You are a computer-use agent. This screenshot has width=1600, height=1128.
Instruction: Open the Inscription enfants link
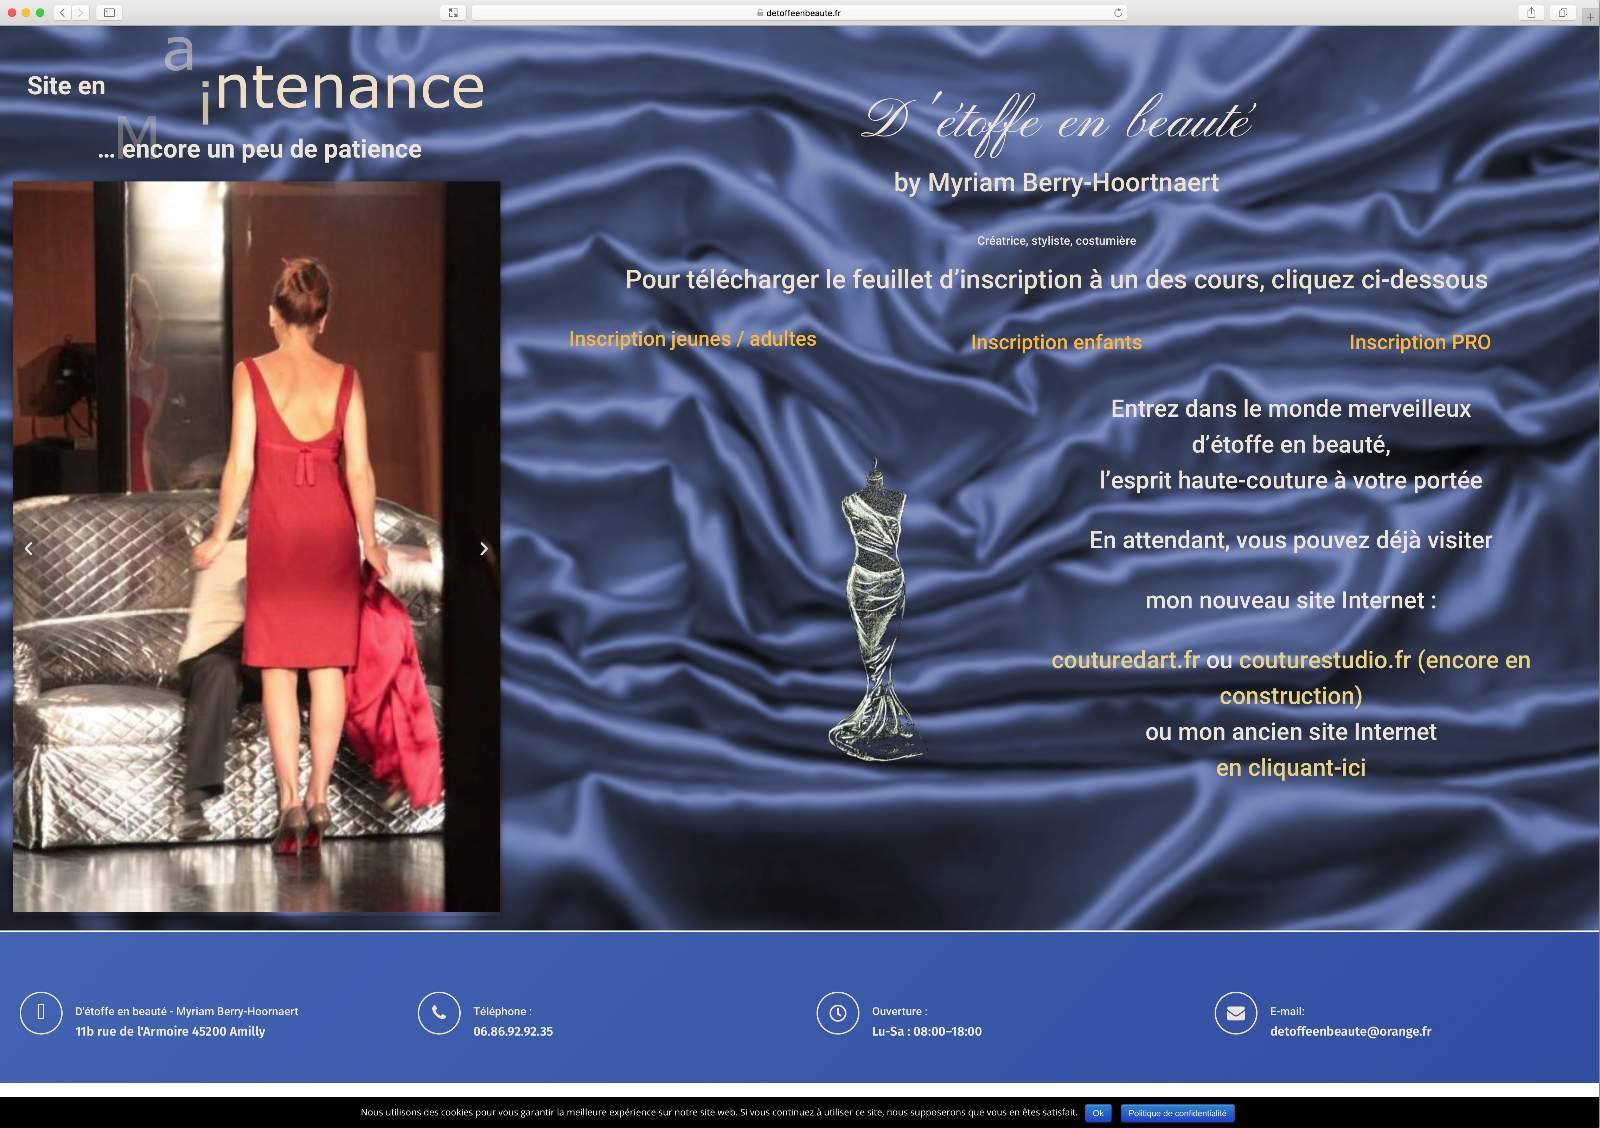(x=1056, y=342)
